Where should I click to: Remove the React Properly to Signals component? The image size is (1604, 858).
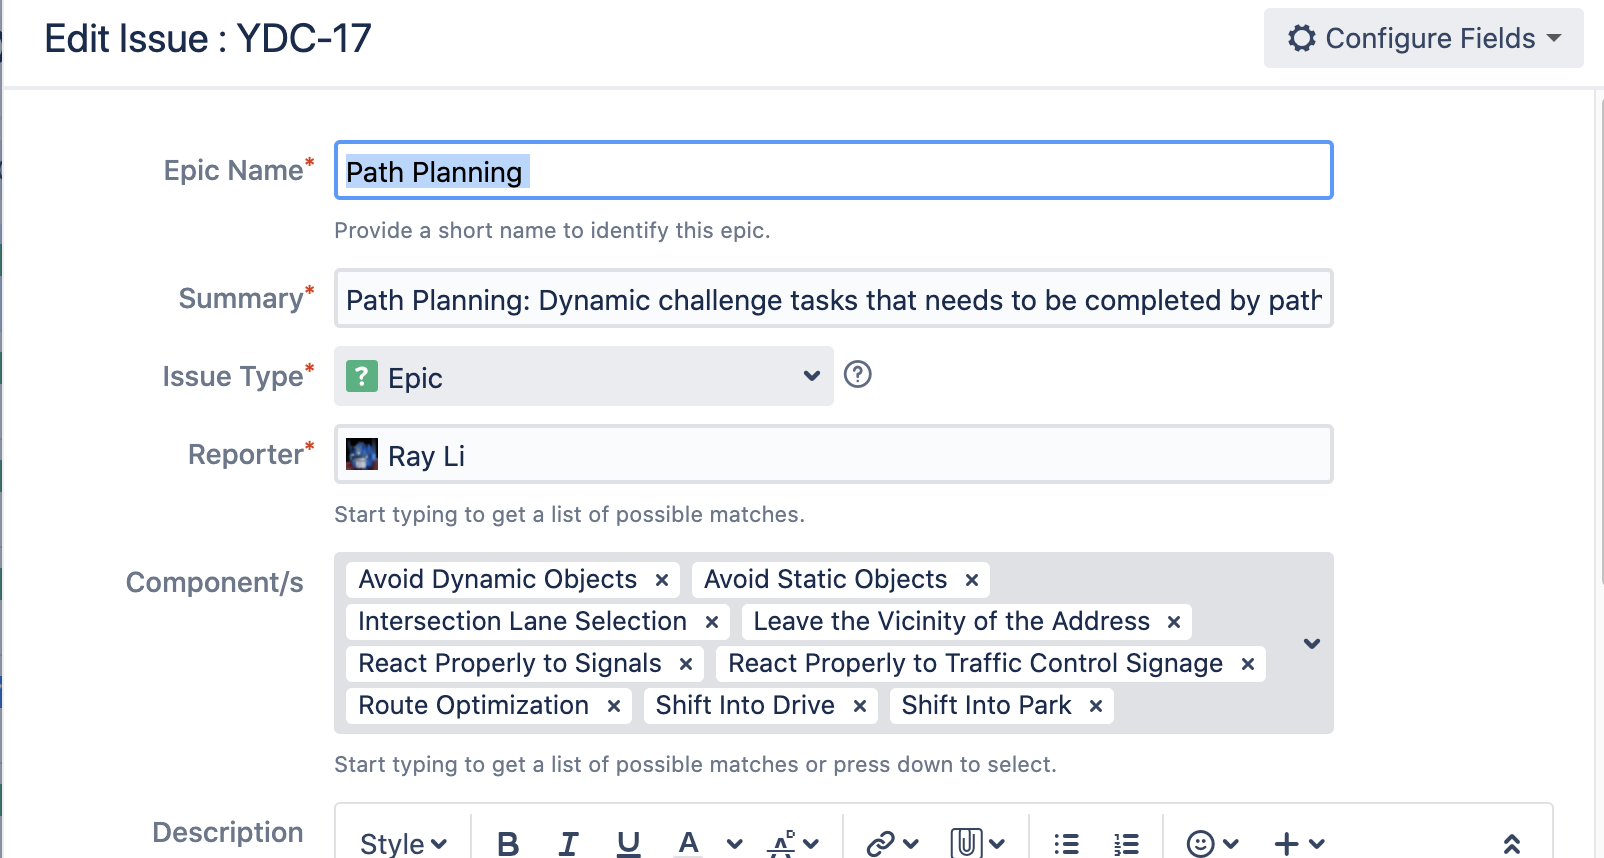click(x=686, y=664)
